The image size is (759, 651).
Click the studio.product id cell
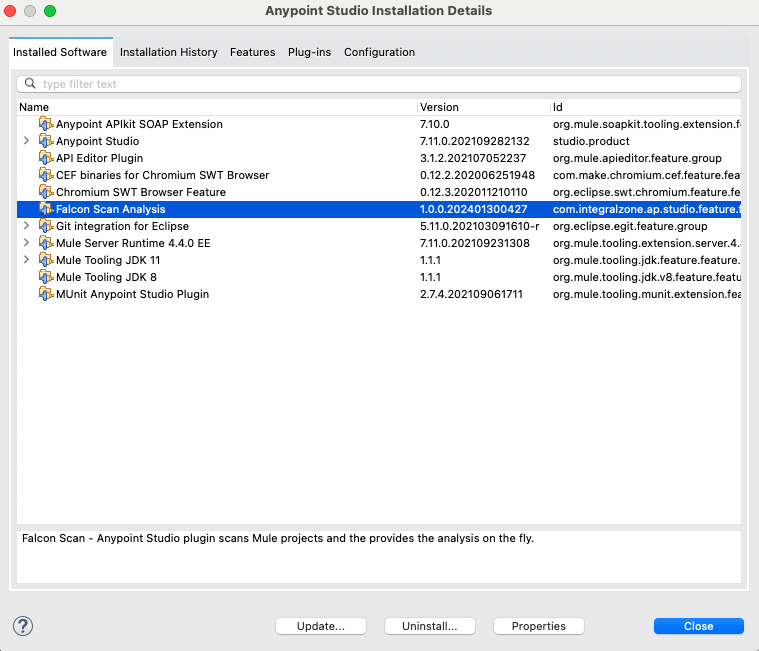(591, 141)
